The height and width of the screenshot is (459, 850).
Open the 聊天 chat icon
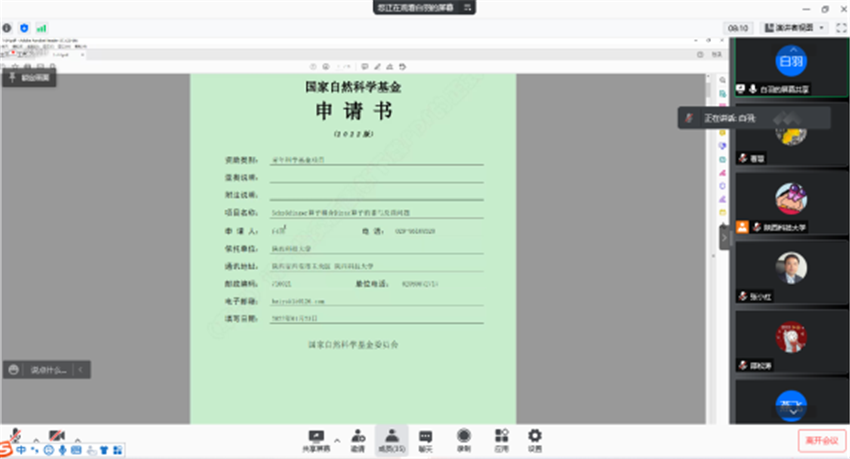click(425, 438)
